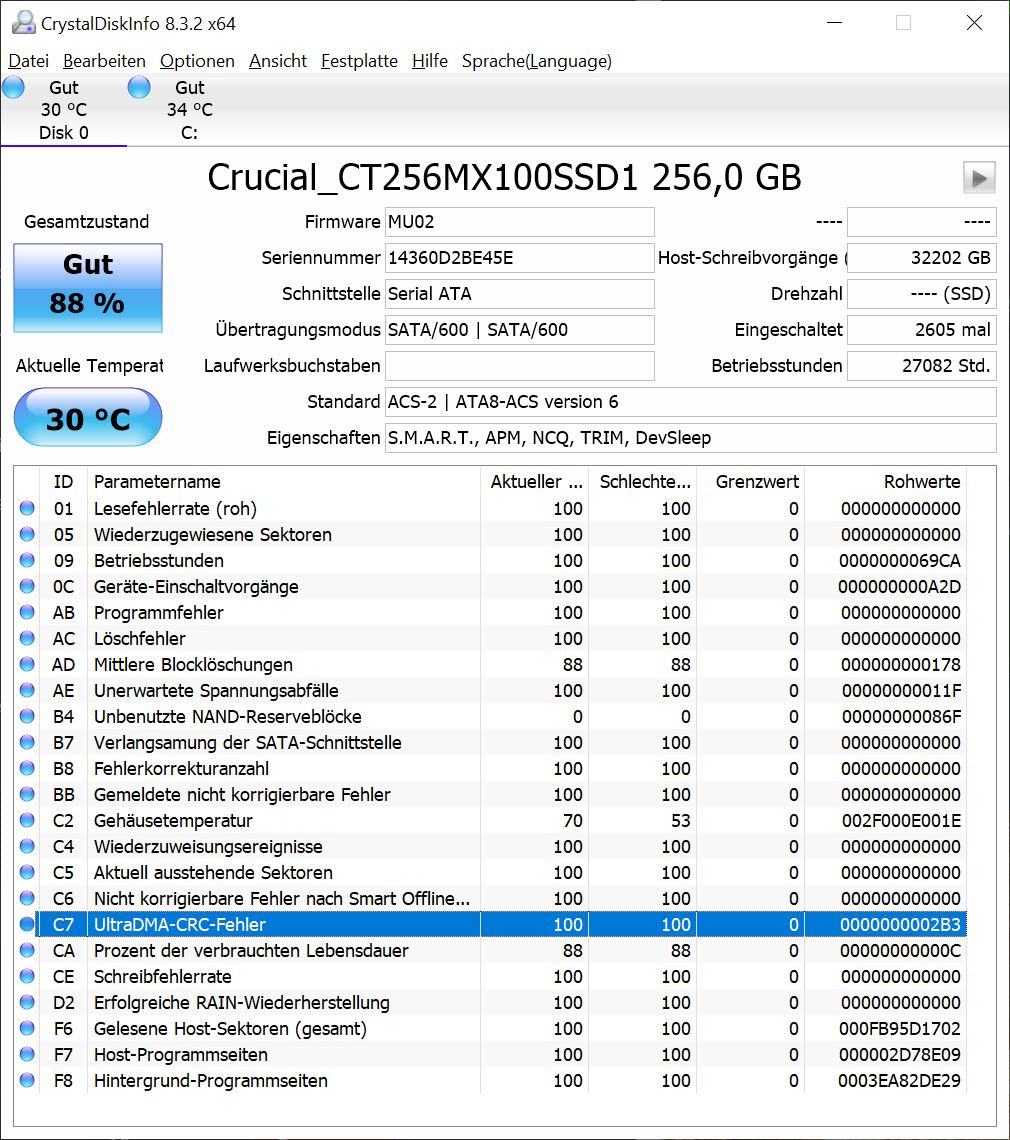Open the Bearbeiten menu
Viewport: 1010px width, 1140px height.
(104, 61)
